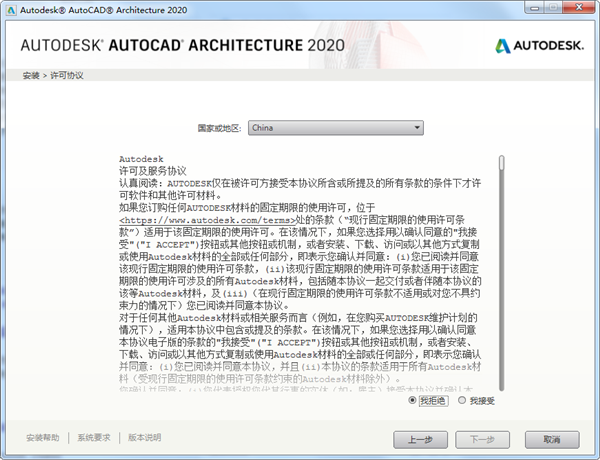The height and width of the screenshot is (460, 600).
Task: Select the 我接受 radio button
Action: pyautogui.click(x=462, y=401)
